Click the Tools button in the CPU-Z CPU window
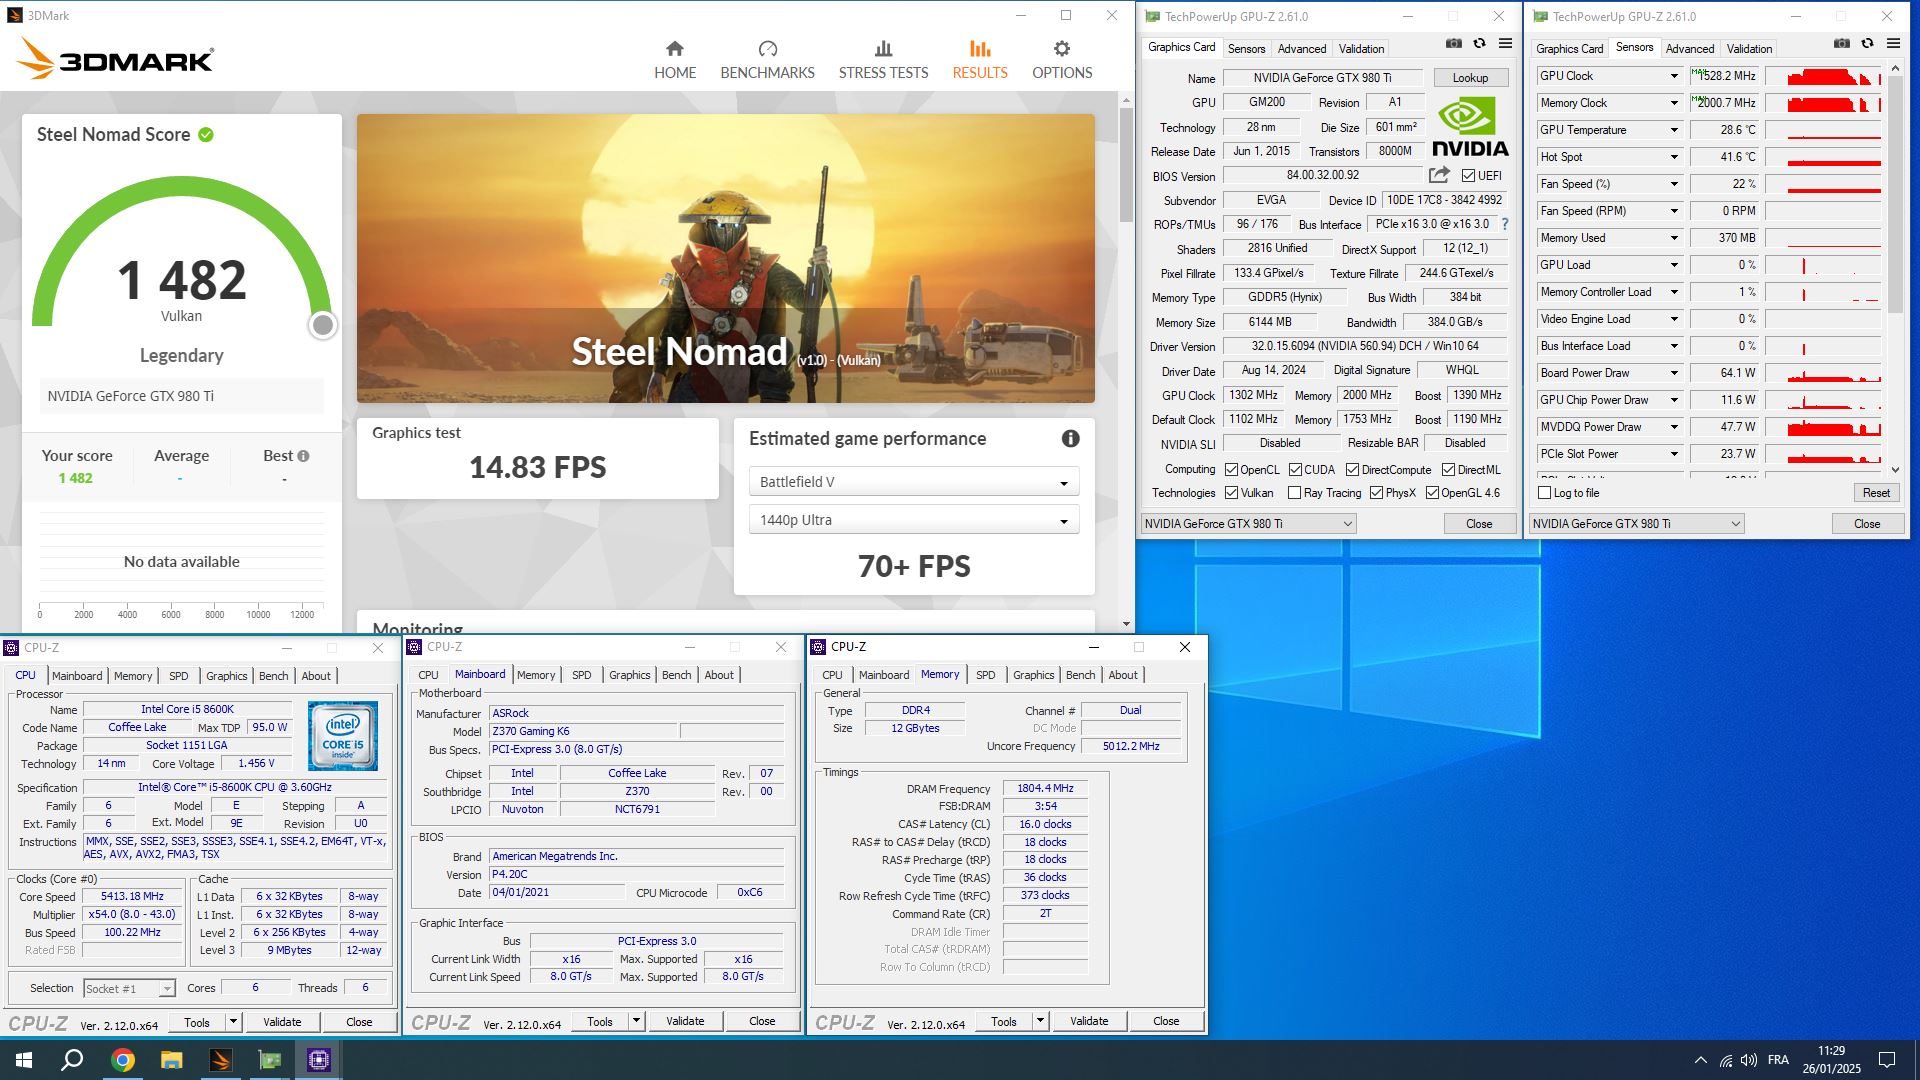Image resolution: width=1920 pixels, height=1080 pixels. [x=197, y=1022]
